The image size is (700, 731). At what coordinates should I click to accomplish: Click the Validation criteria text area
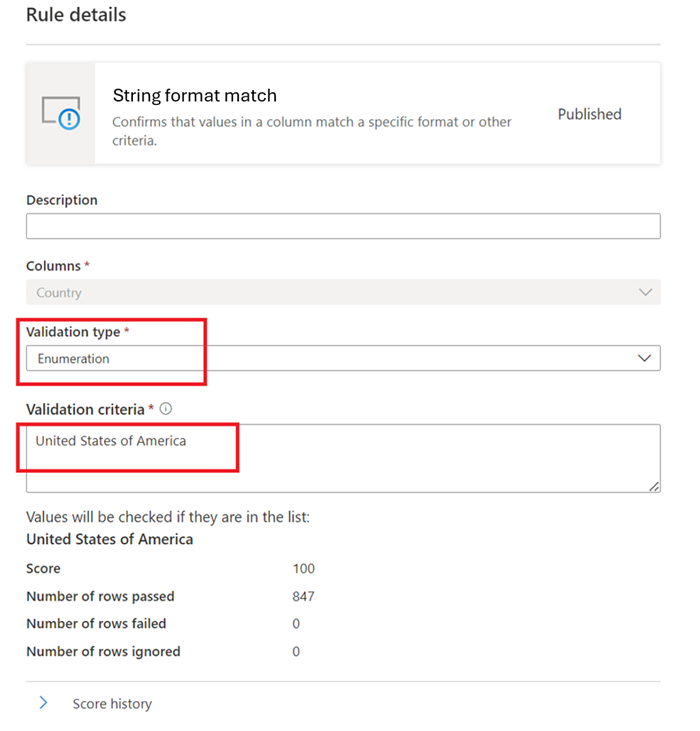343,458
